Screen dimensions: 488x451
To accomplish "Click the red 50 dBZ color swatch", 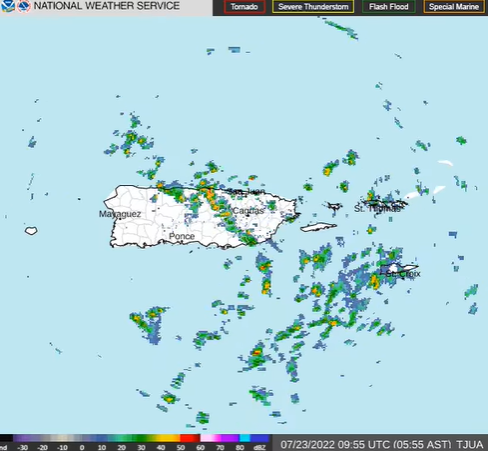I will pos(190,438).
